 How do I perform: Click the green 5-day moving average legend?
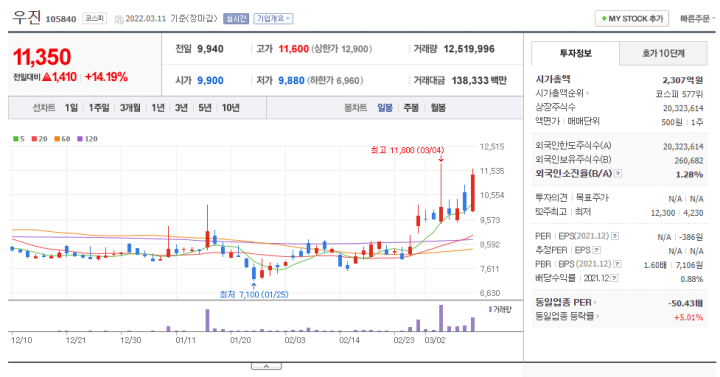tap(19, 139)
